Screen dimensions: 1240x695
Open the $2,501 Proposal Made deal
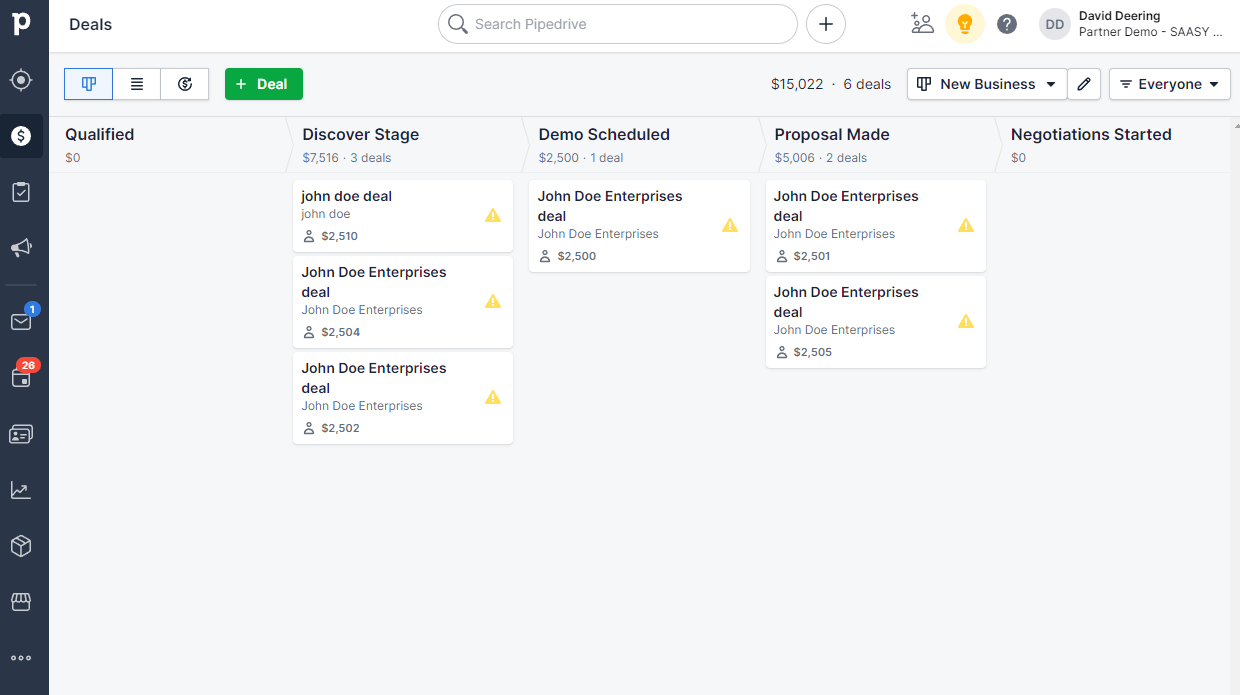(x=876, y=226)
